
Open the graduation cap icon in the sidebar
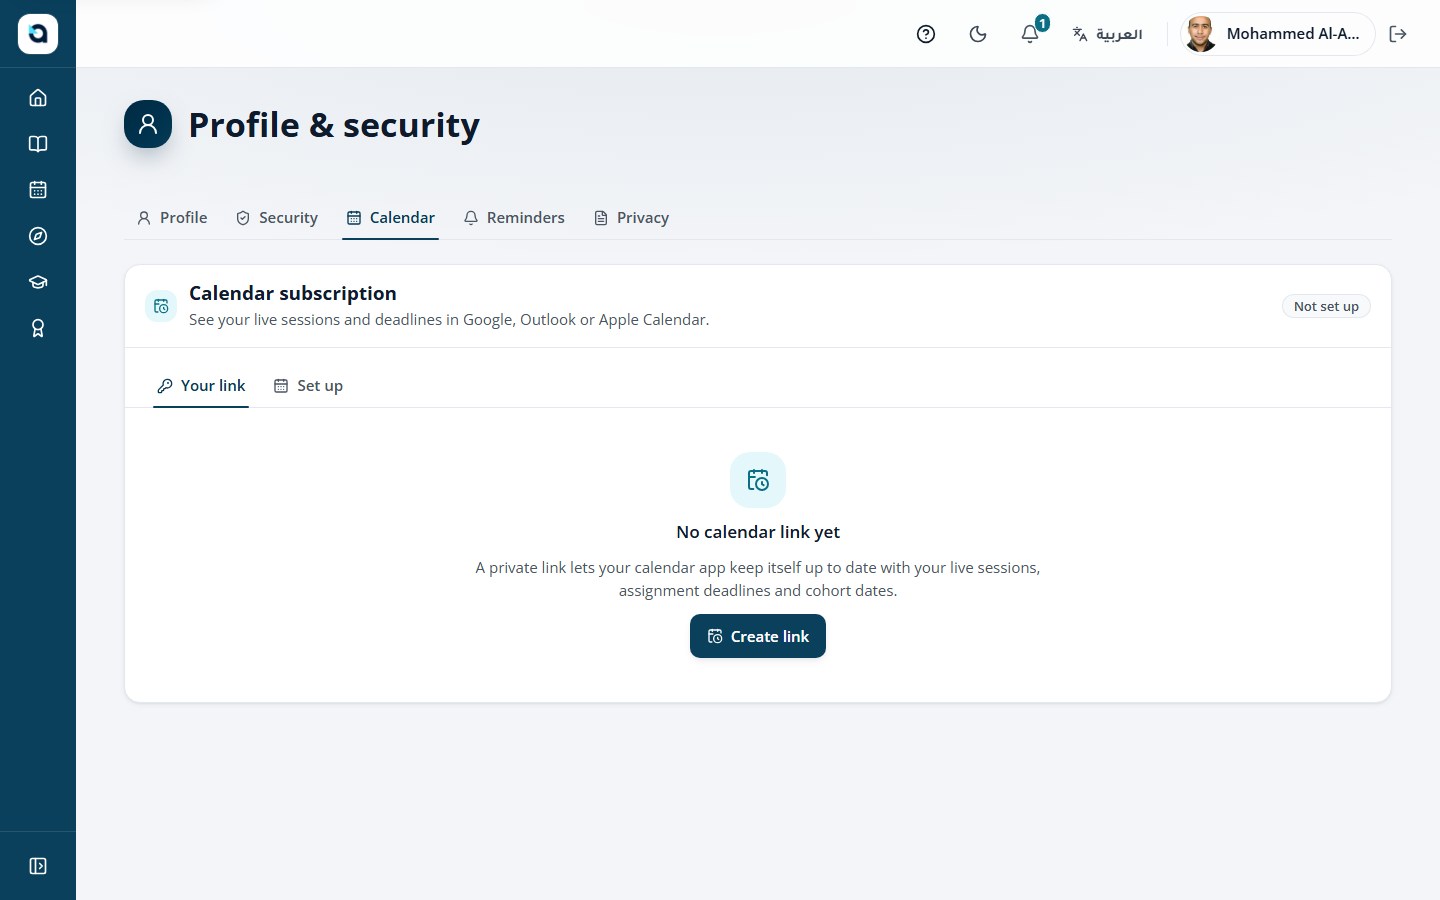38,282
